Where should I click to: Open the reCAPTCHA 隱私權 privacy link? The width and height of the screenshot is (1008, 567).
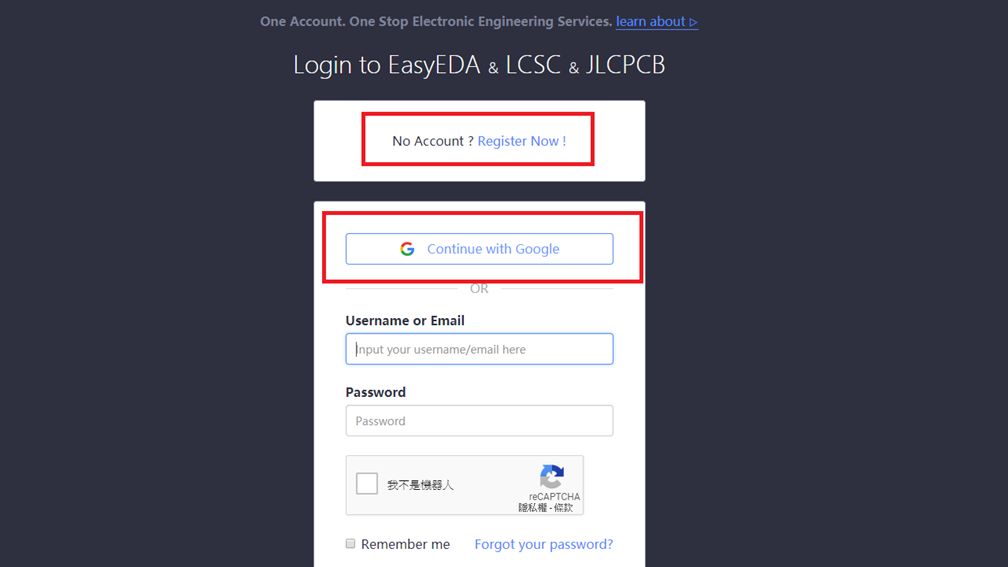coord(534,508)
